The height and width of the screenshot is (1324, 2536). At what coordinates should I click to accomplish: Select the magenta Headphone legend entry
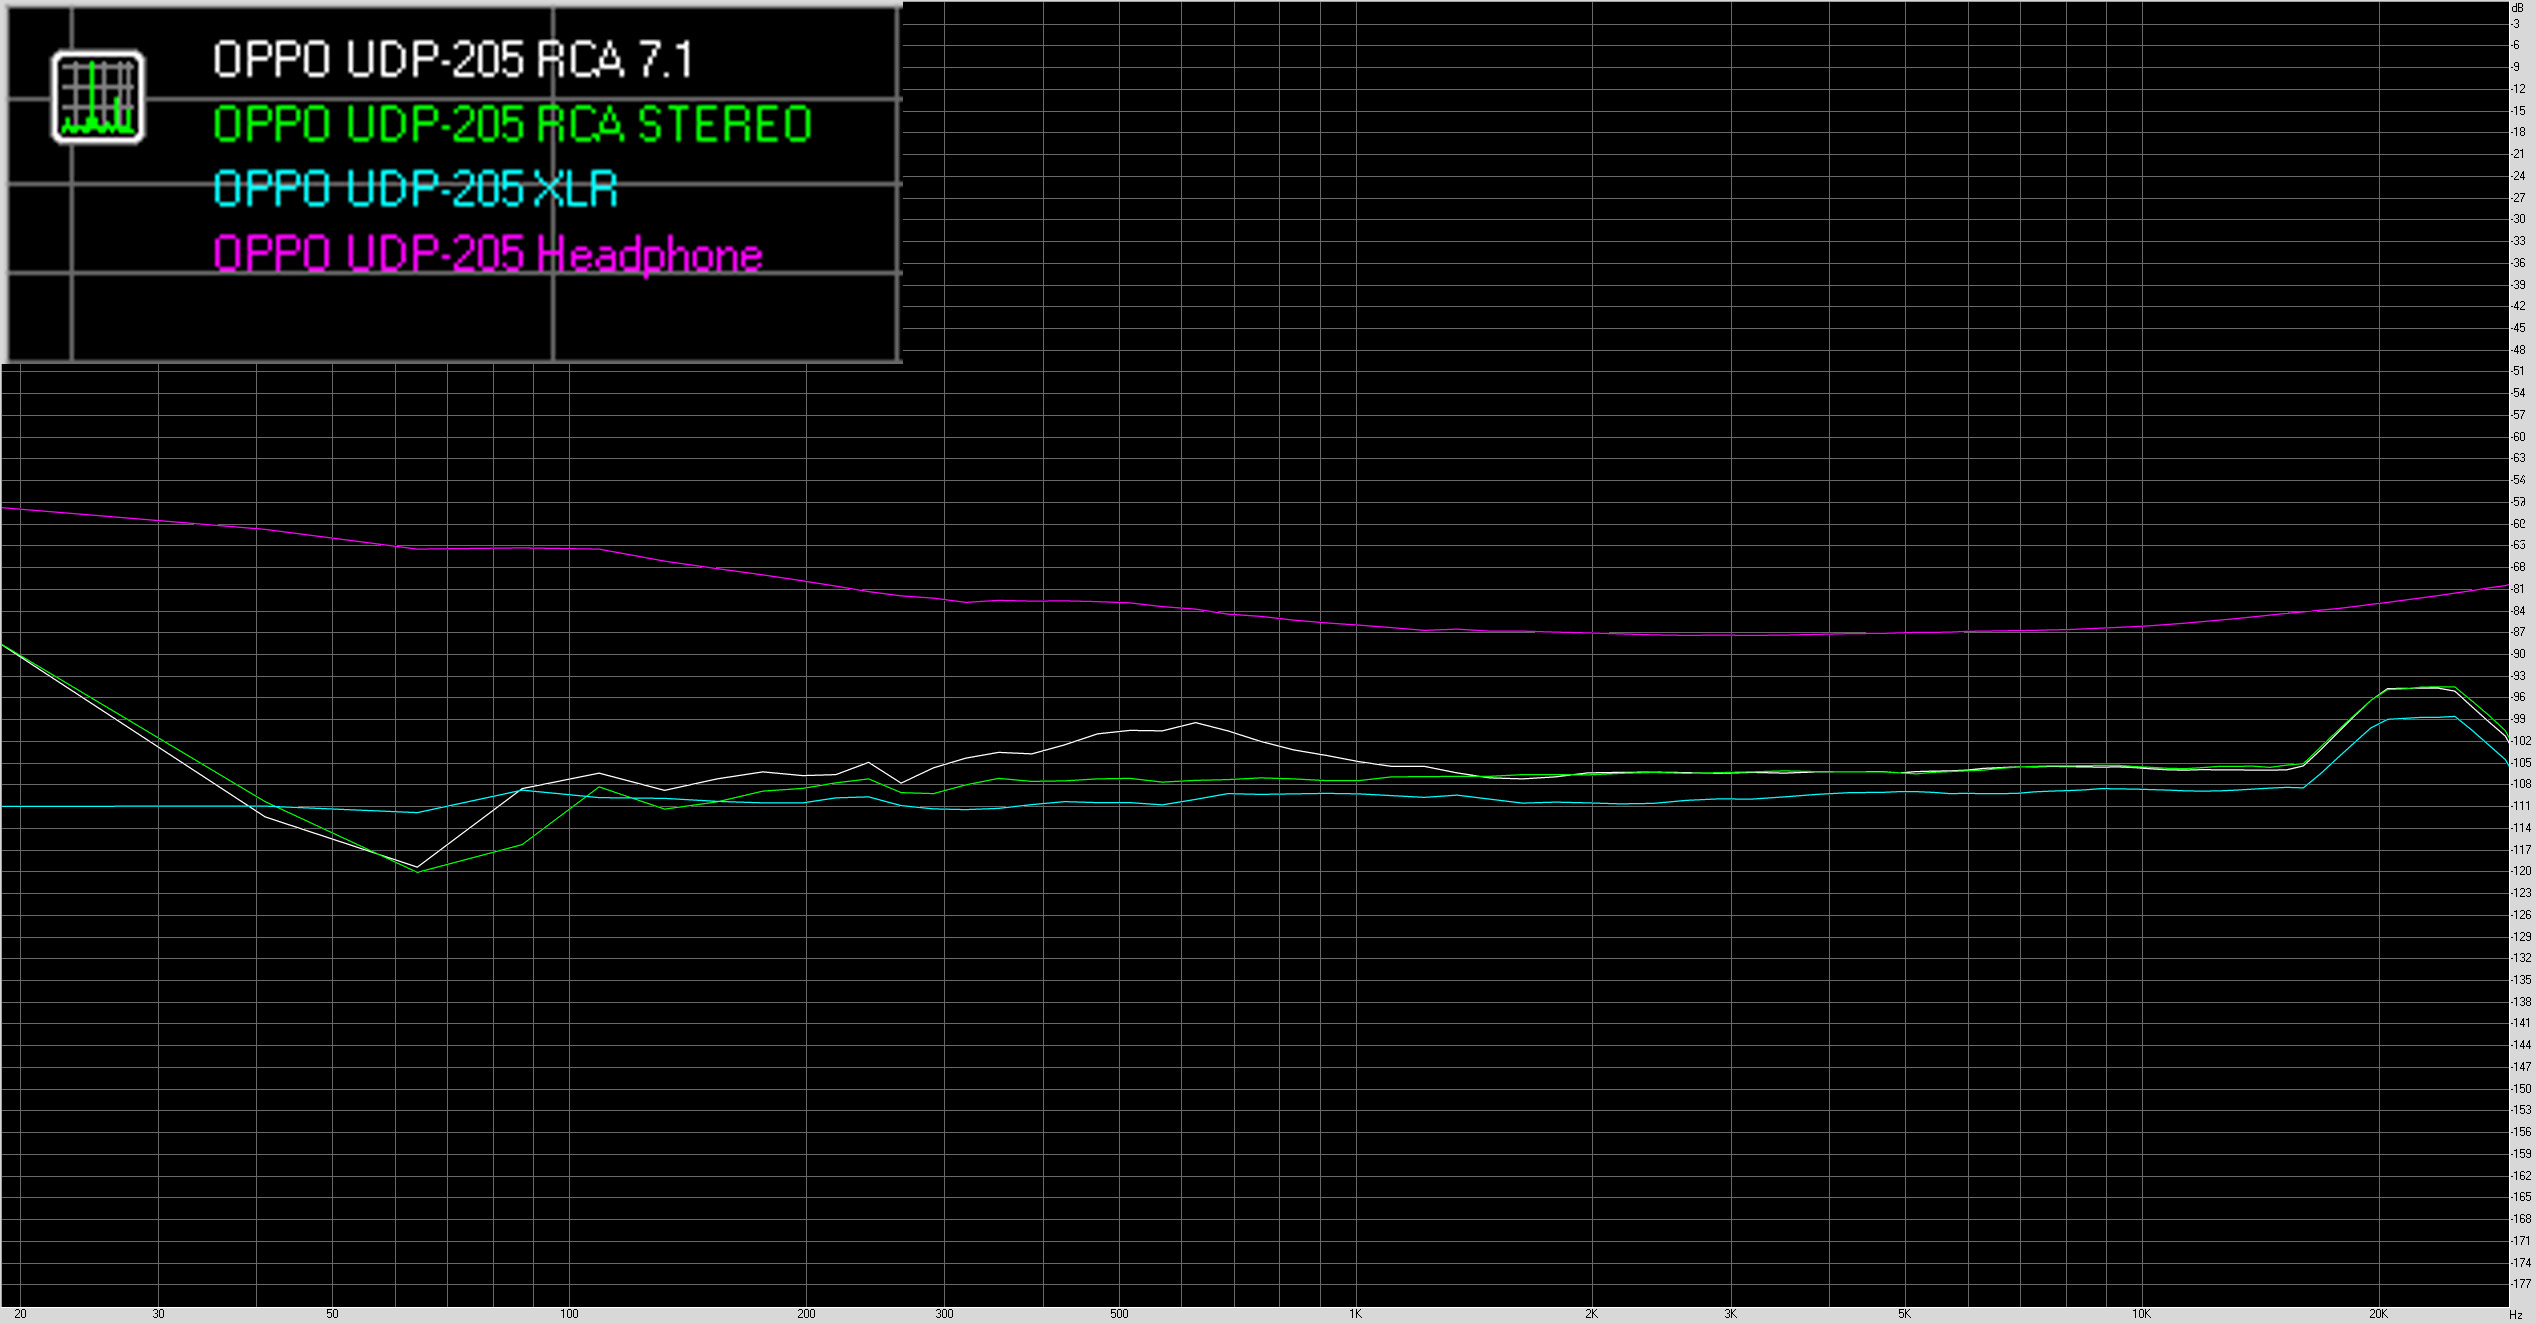pos(488,254)
